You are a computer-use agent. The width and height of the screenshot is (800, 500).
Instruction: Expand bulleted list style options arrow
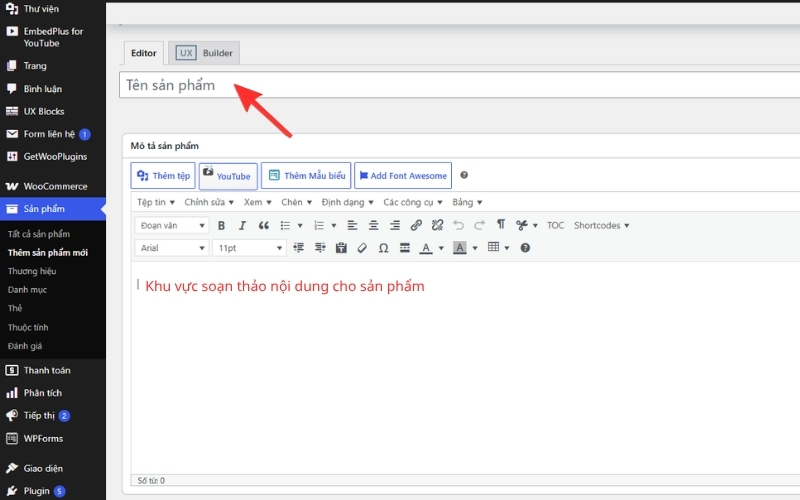point(300,226)
